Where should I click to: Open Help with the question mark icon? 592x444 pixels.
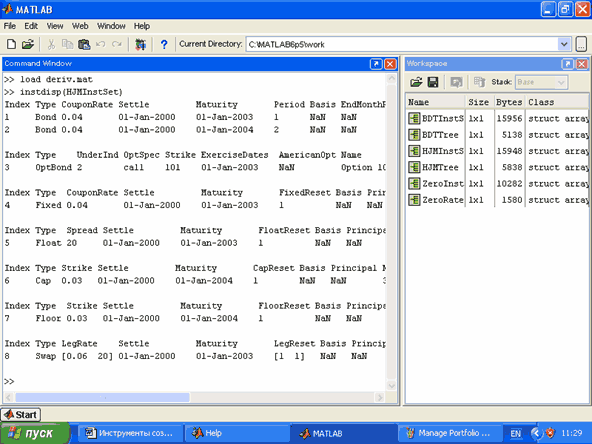click(164, 45)
